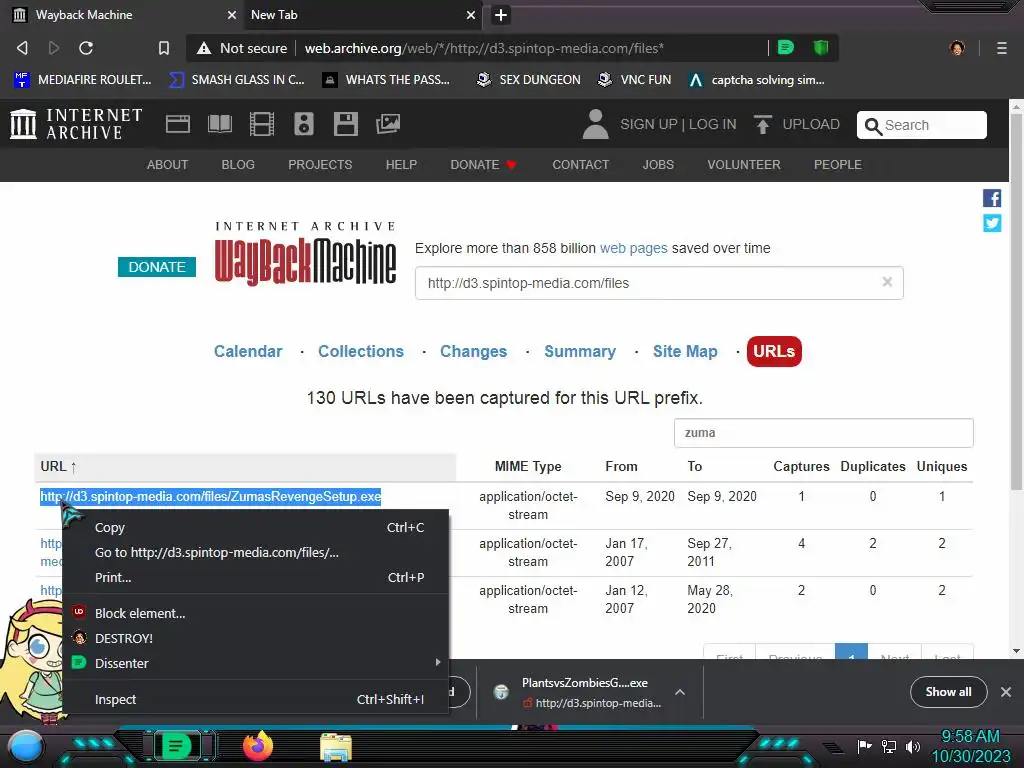Image resolution: width=1024 pixels, height=768 pixels.
Task: Share the page on Facebook
Action: coord(991,198)
